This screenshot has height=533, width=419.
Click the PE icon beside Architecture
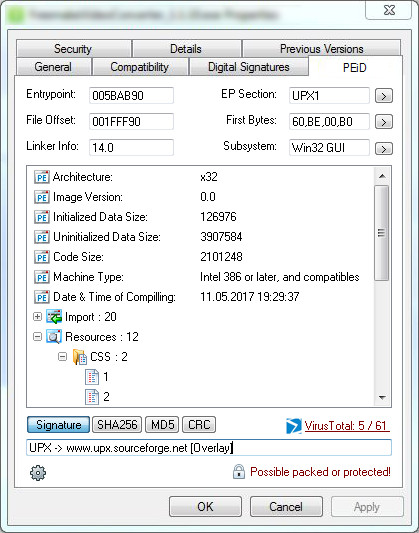click(x=42, y=177)
